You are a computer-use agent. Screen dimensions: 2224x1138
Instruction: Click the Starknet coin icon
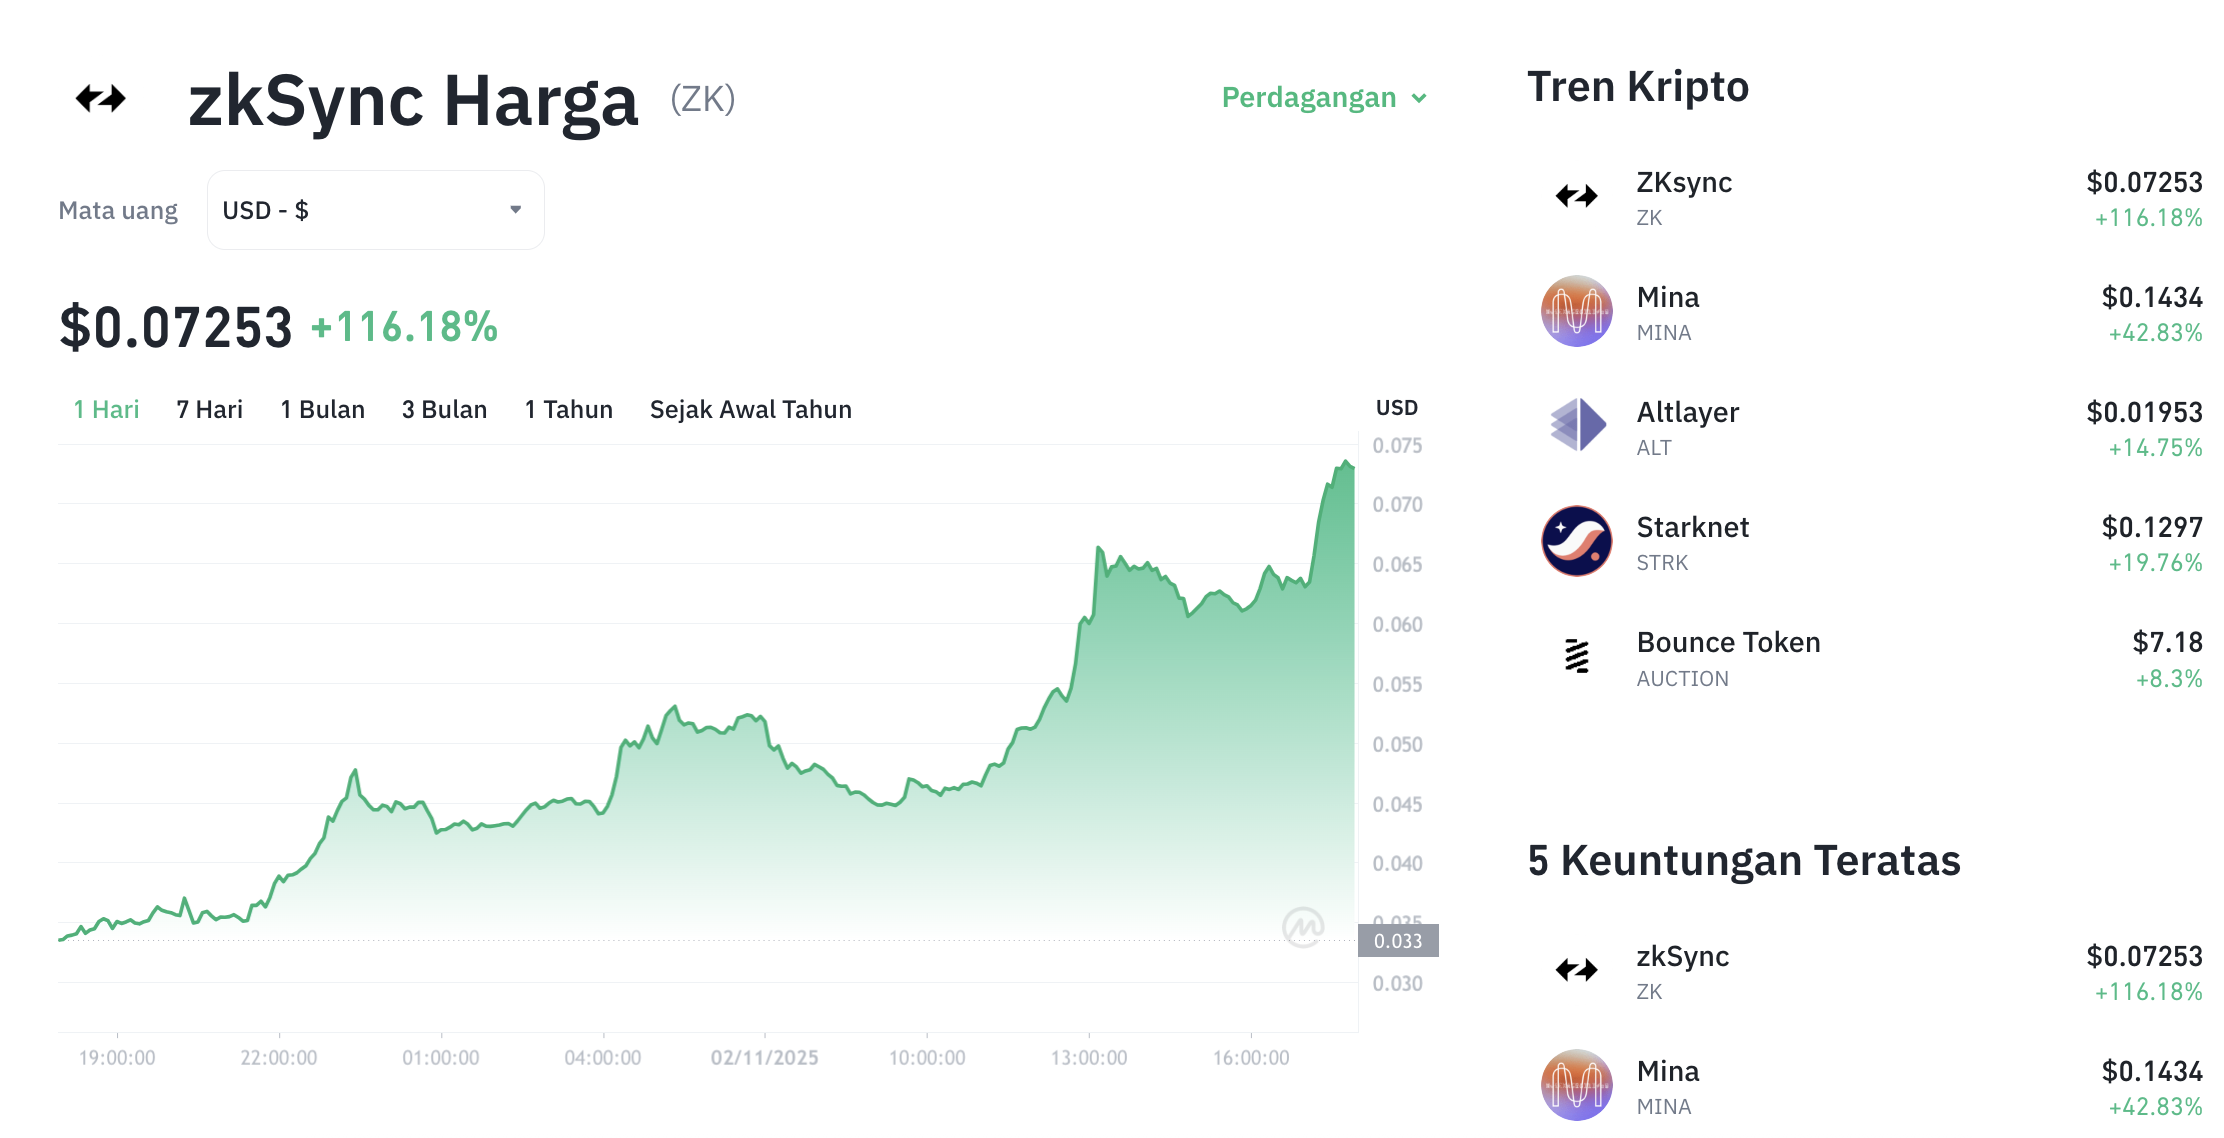point(1576,542)
